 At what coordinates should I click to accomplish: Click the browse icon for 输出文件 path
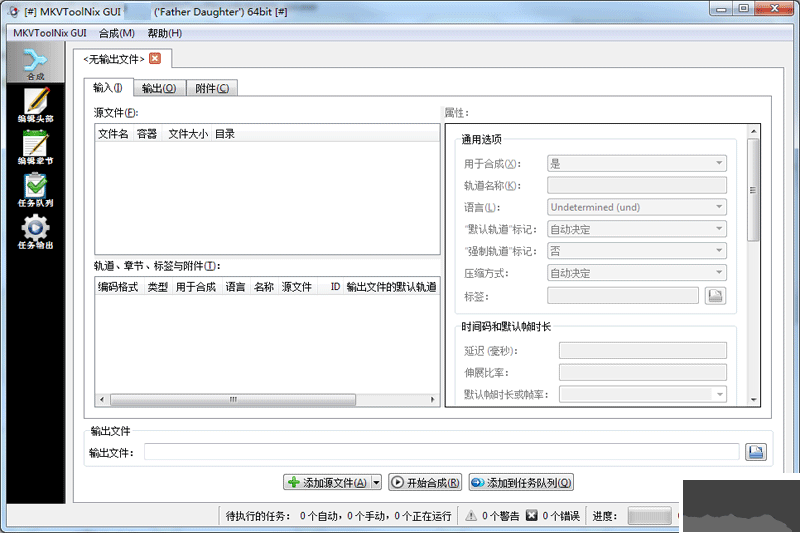(755, 452)
